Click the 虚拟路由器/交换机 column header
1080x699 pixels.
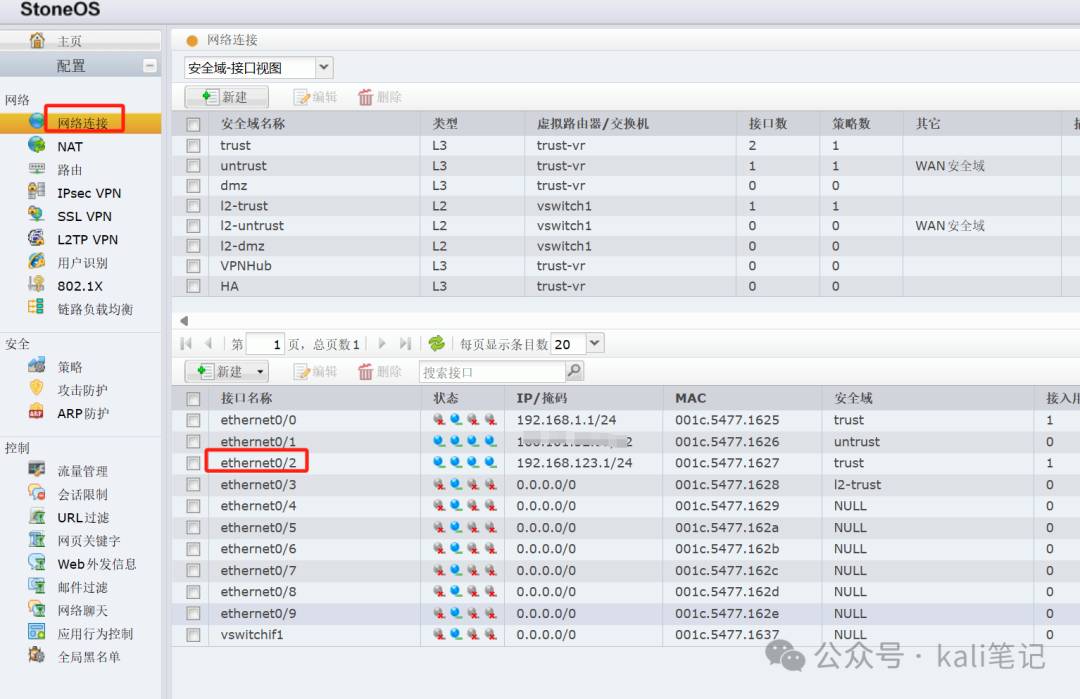(593, 123)
